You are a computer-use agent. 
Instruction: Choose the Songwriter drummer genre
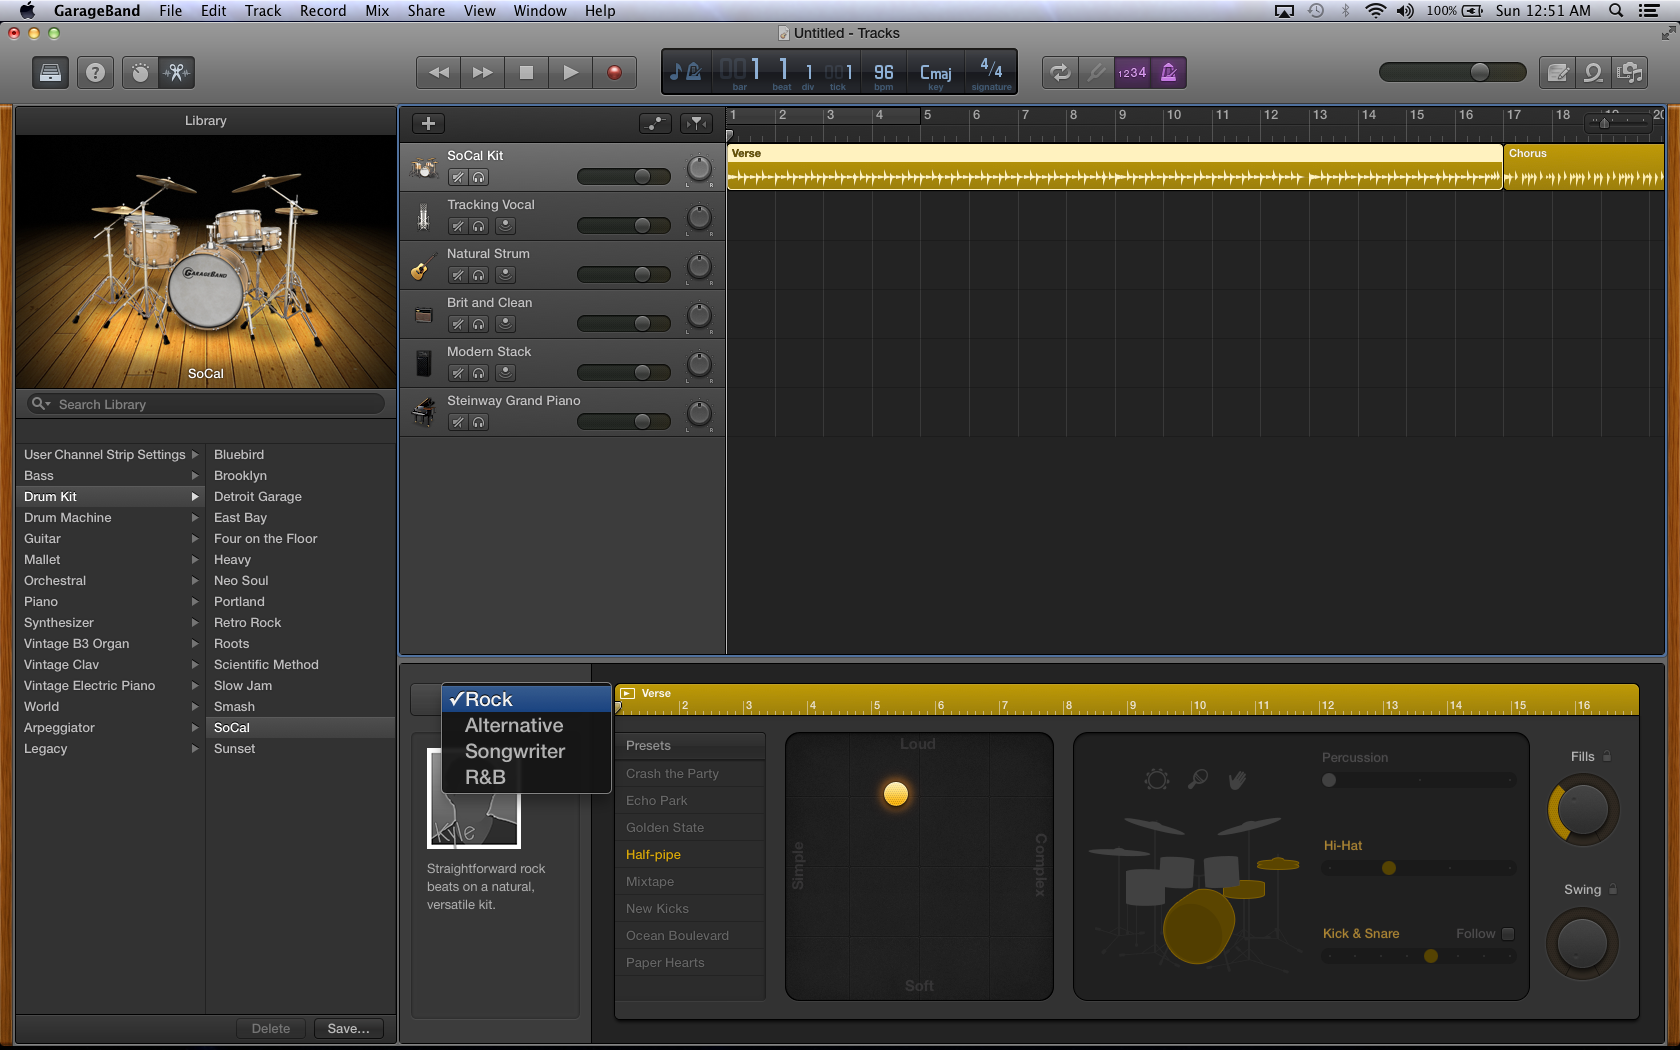pyautogui.click(x=526, y=751)
